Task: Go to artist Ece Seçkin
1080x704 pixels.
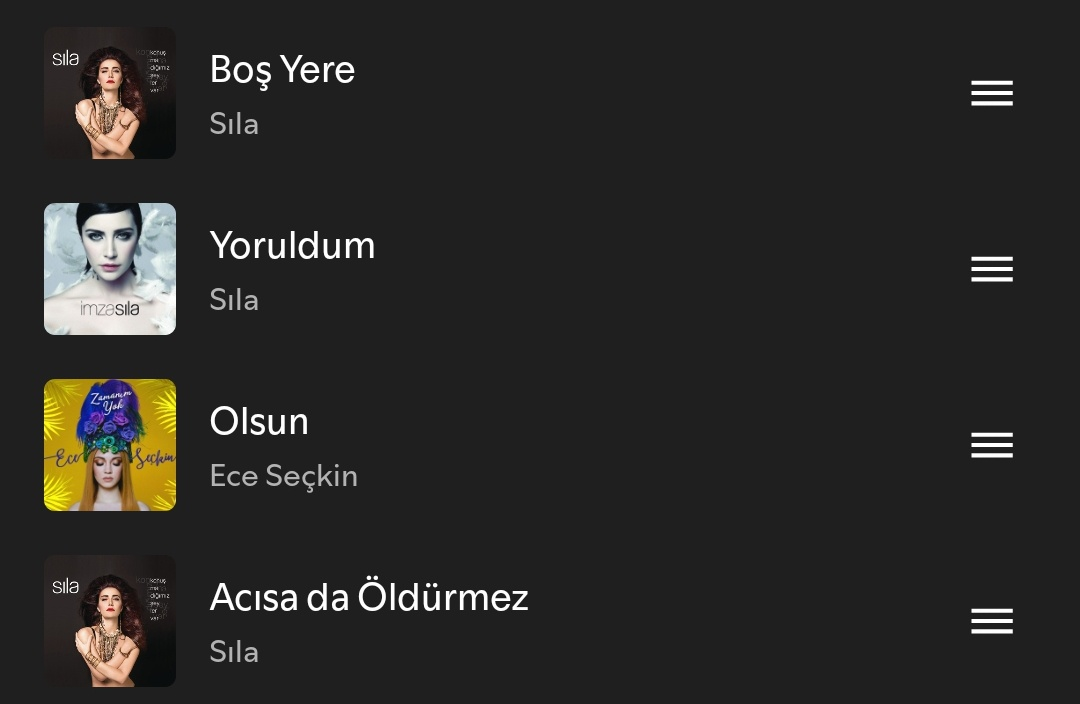Action: pos(283,476)
